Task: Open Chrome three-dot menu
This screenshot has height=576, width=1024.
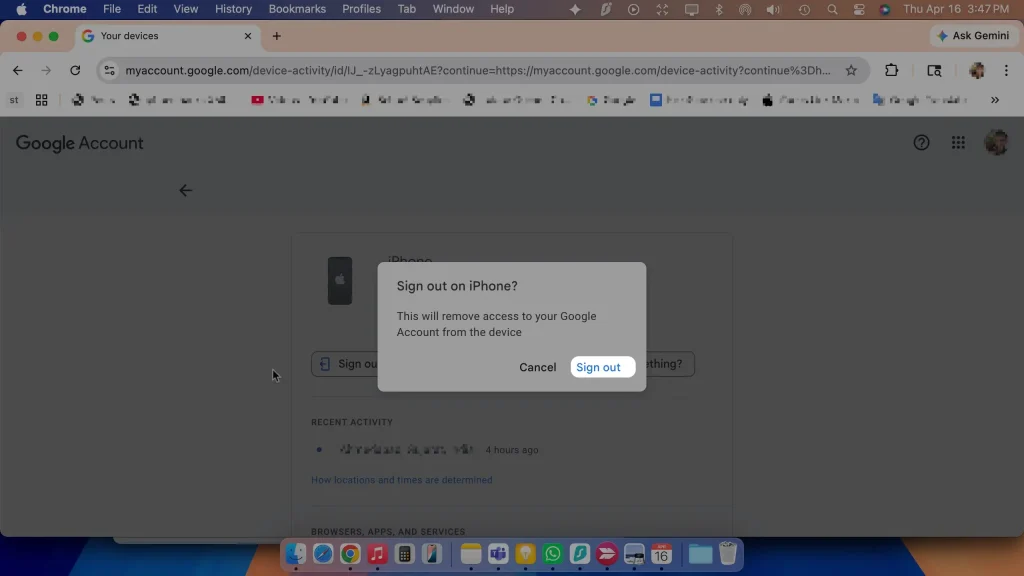Action: click(1006, 71)
